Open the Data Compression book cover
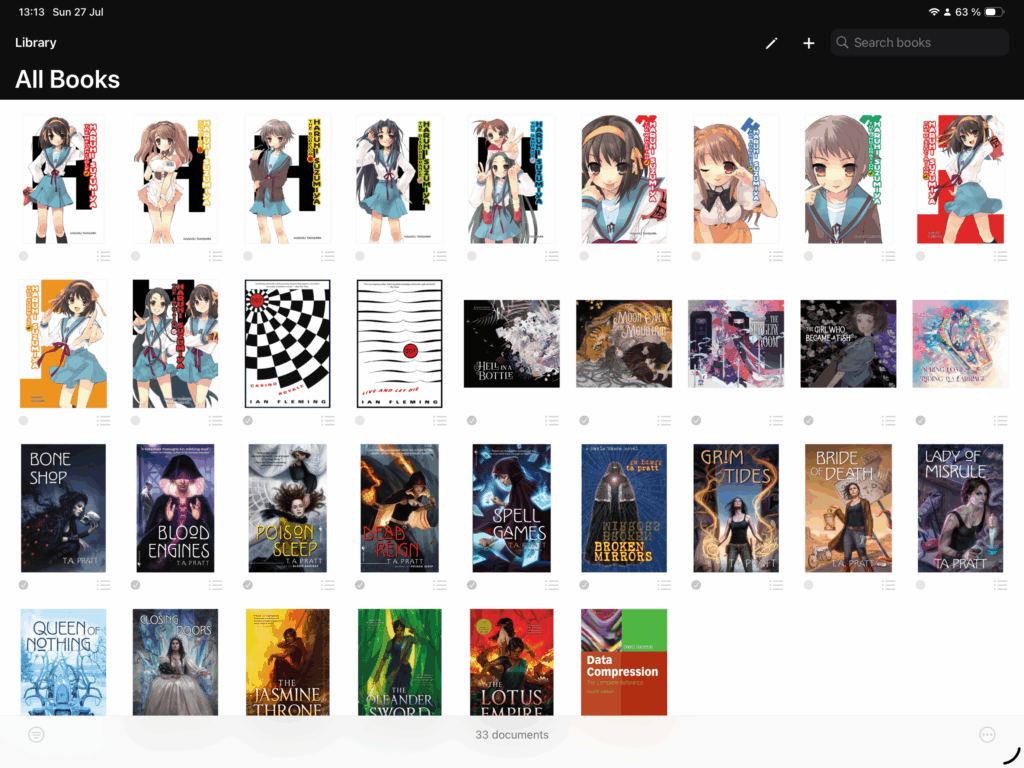The height and width of the screenshot is (768, 1024). [x=624, y=662]
